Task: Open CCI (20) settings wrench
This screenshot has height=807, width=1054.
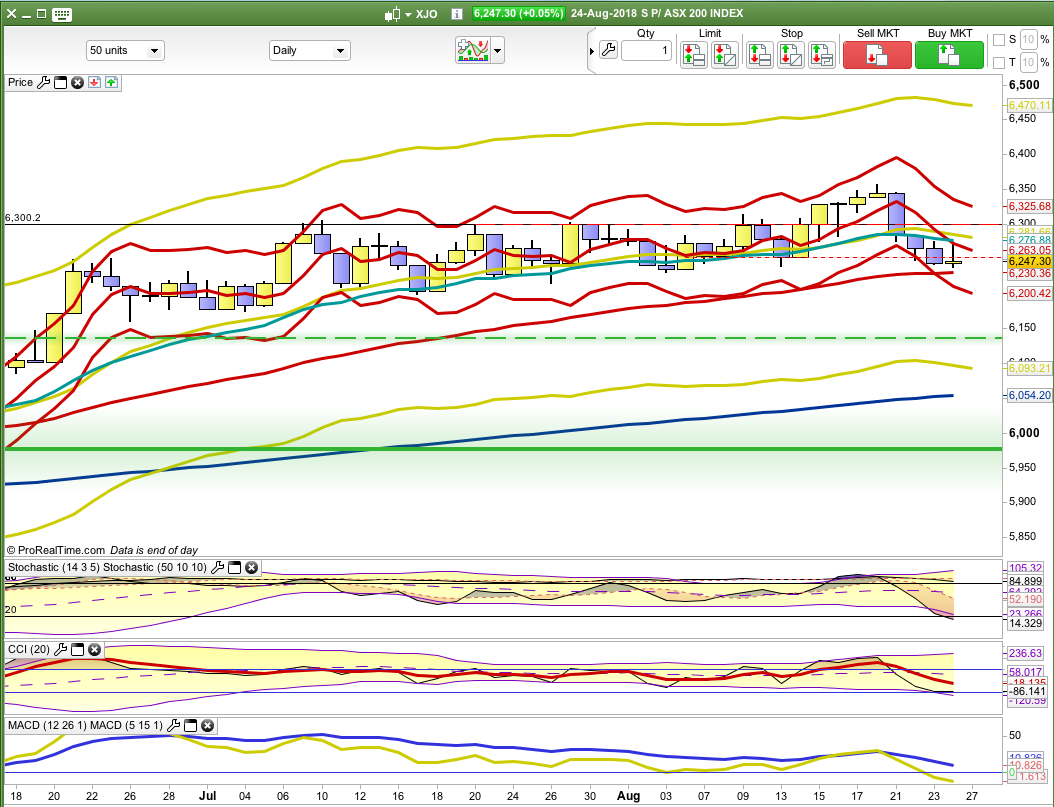Action: pos(60,649)
